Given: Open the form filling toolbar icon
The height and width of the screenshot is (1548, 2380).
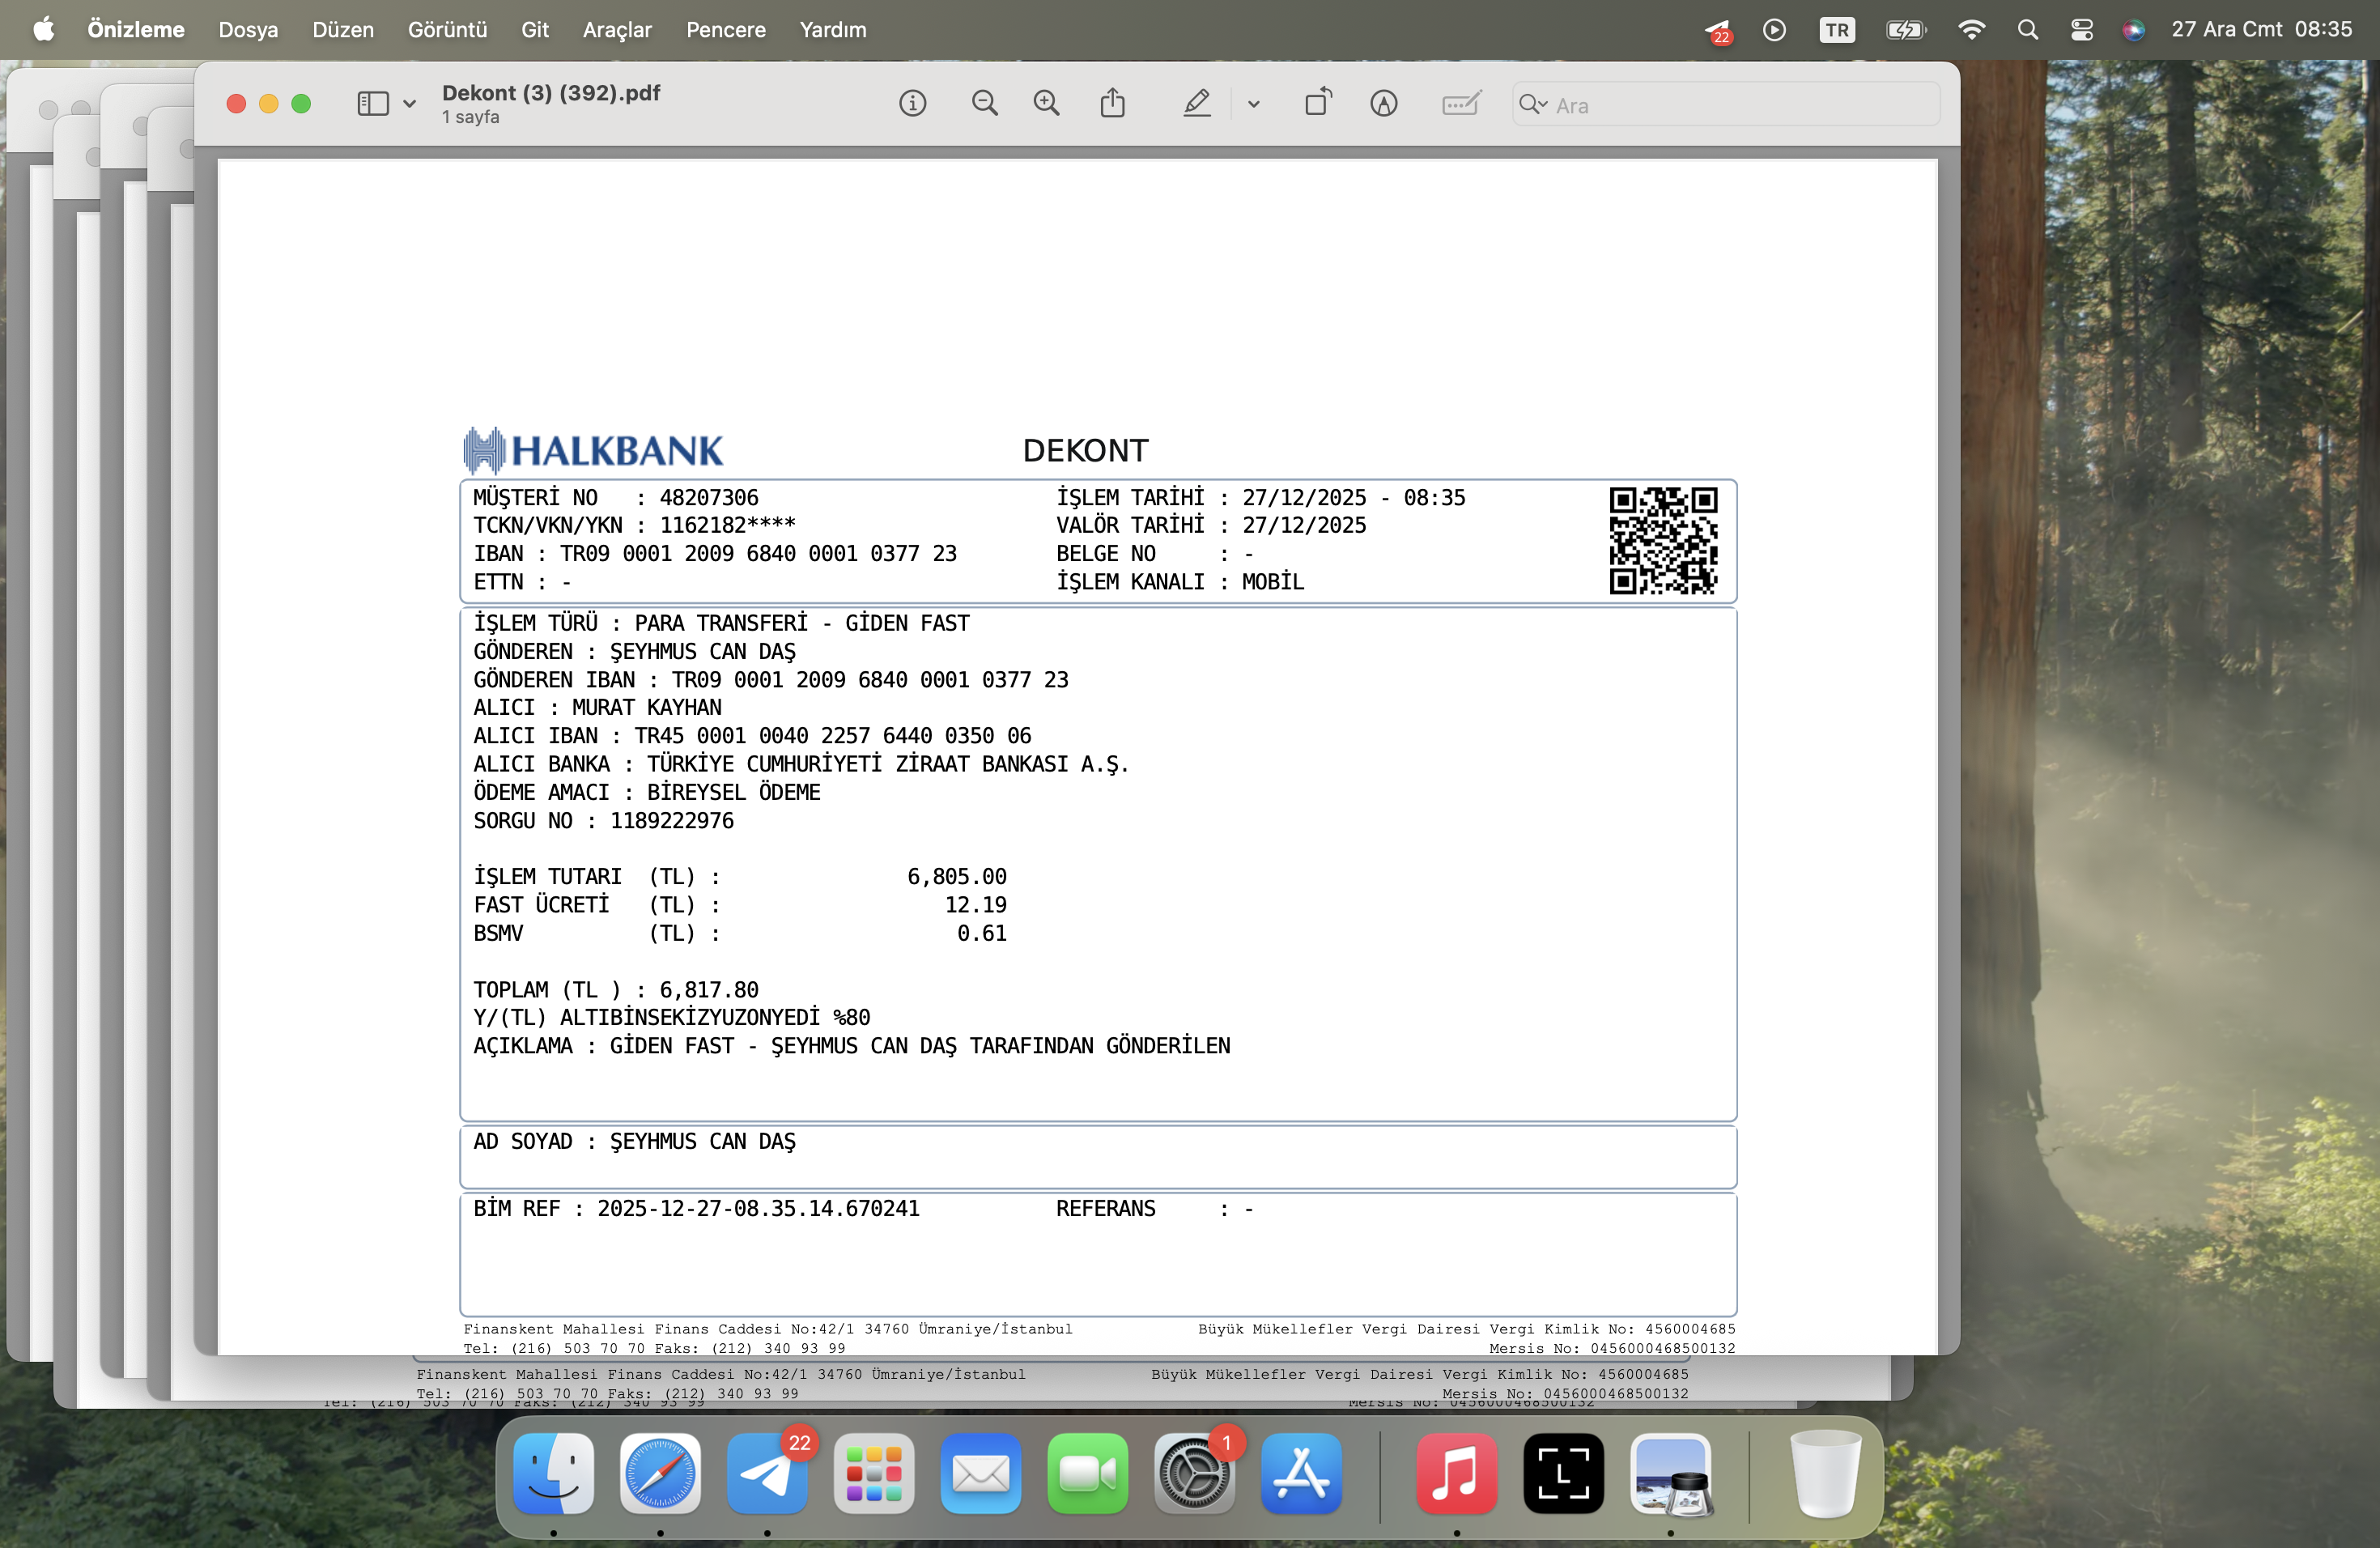Looking at the screenshot, I should (1461, 103).
